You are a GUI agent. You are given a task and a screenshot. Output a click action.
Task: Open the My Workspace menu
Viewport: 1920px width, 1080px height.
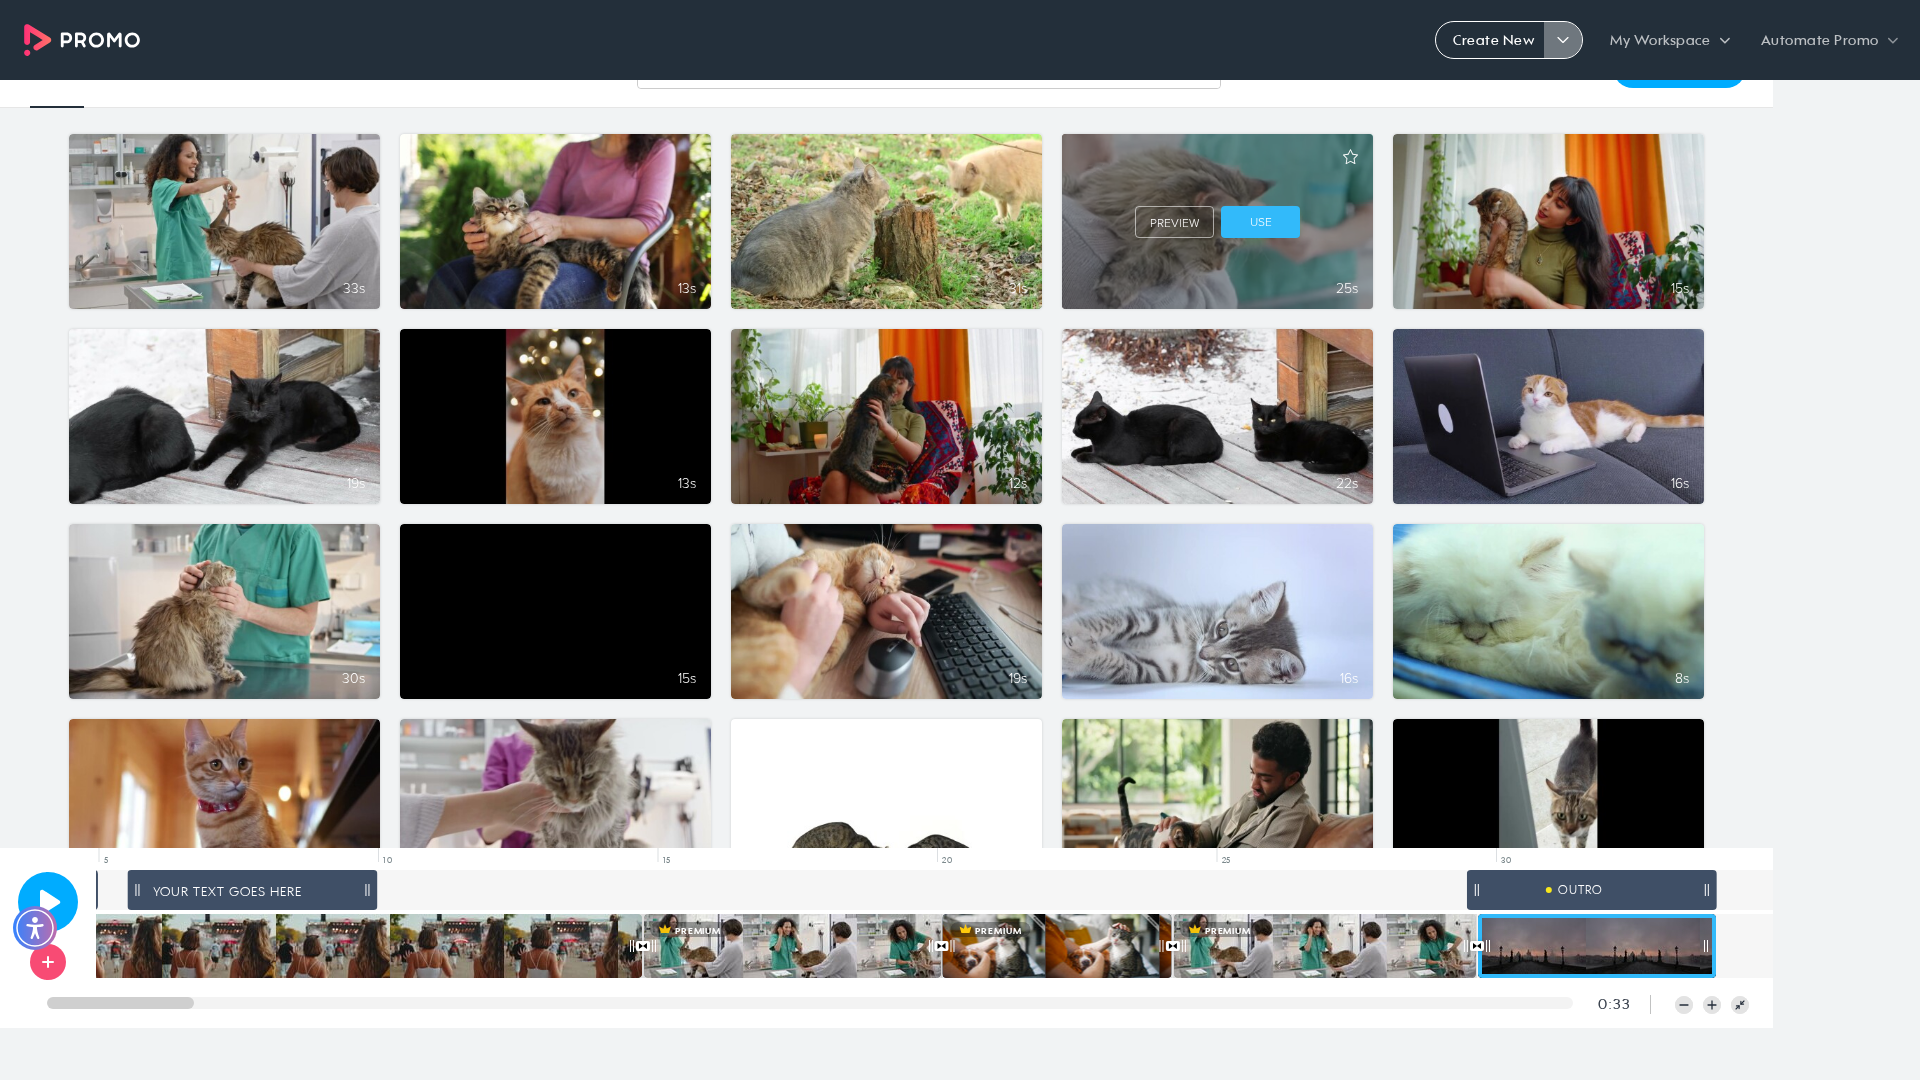point(1669,40)
